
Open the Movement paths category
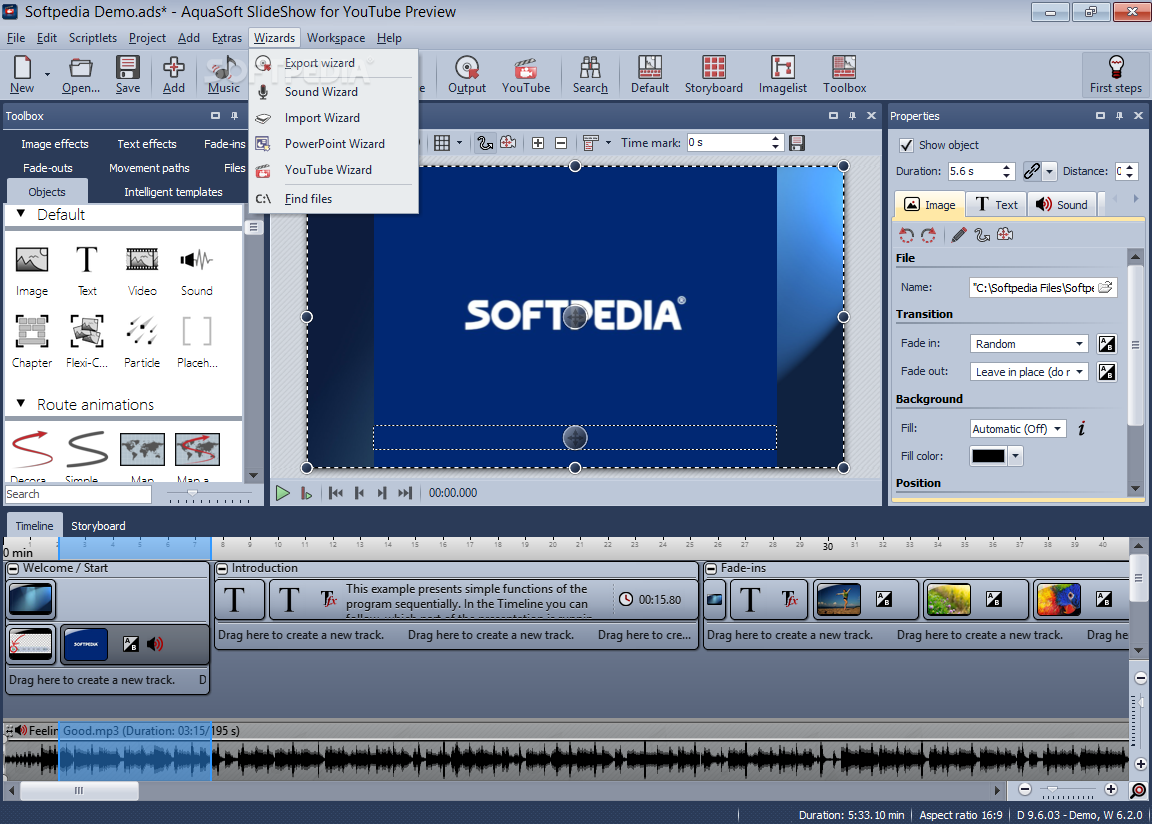point(149,167)
